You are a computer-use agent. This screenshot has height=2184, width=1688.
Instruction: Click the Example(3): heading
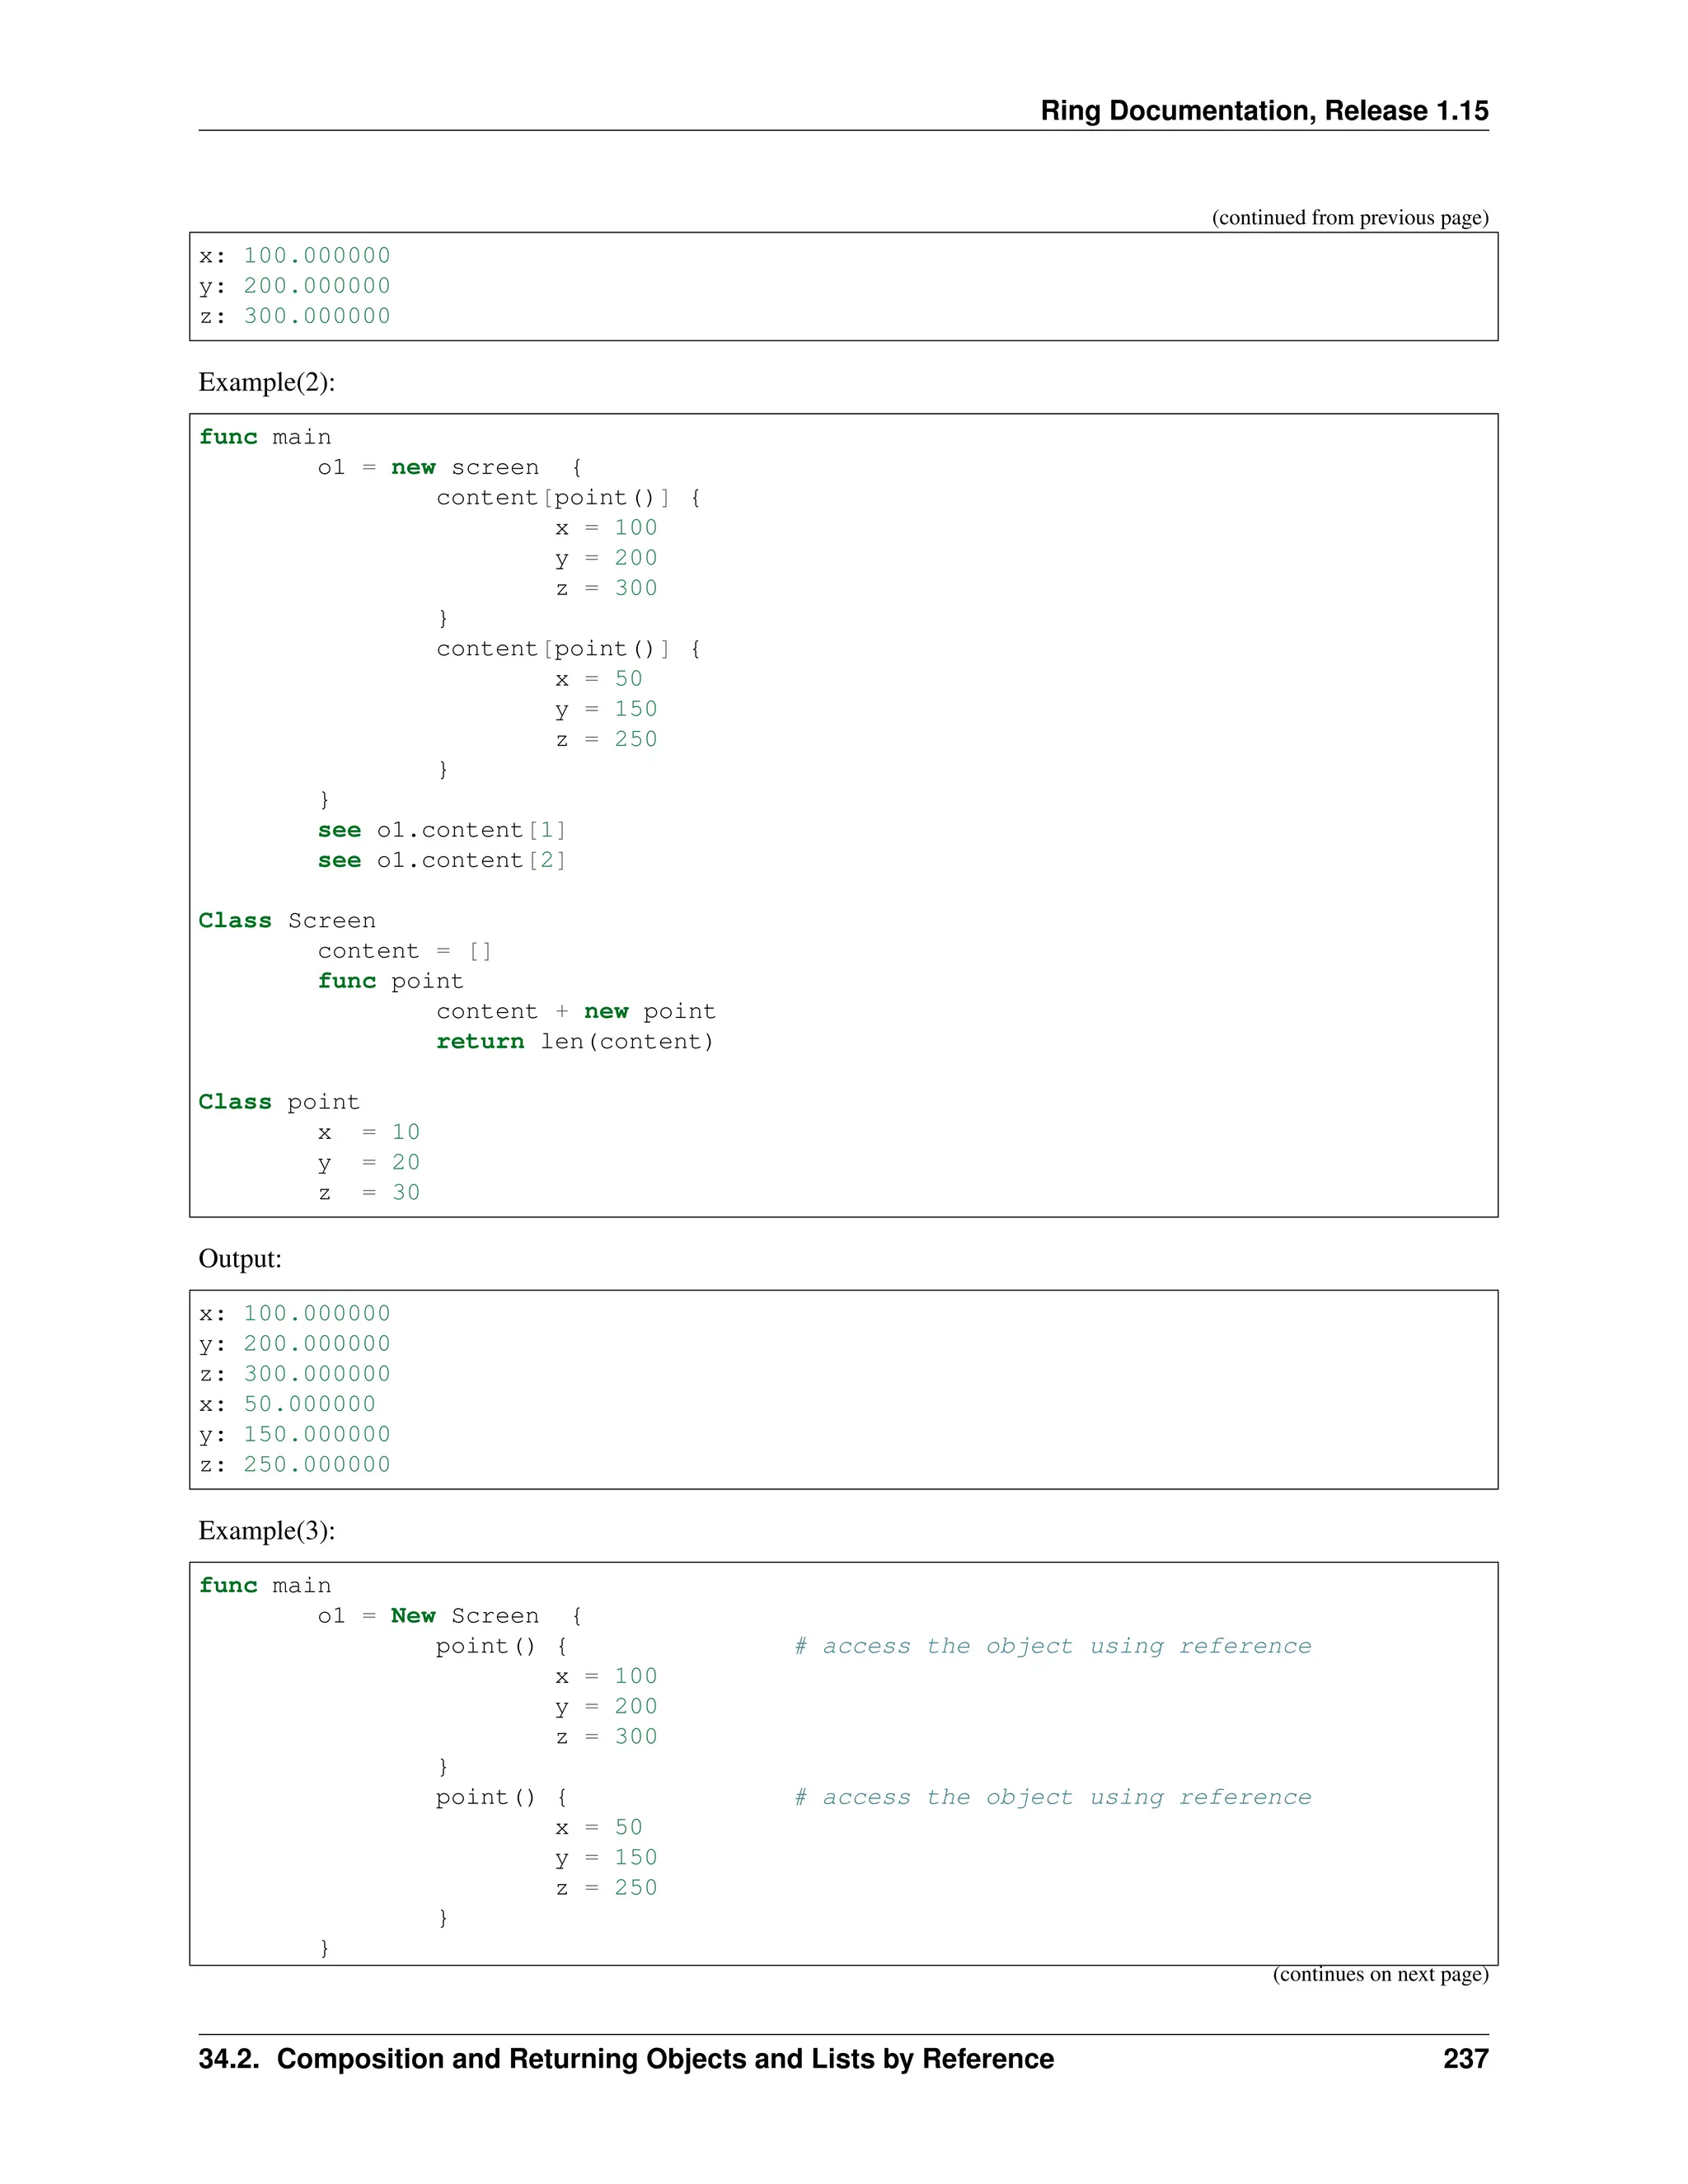(266, 1530)
